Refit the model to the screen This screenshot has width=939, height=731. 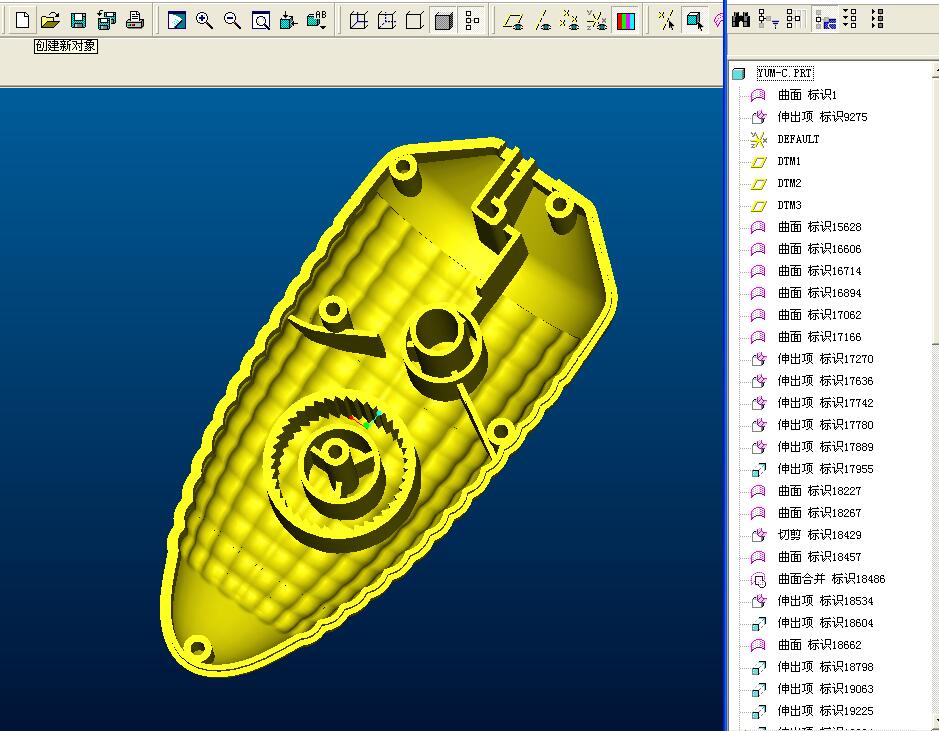point(261,20)
